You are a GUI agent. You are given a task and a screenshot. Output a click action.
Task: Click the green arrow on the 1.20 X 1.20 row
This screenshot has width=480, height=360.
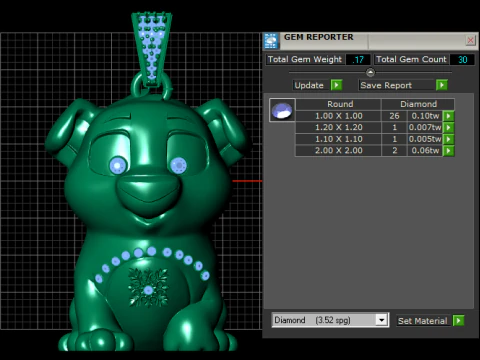(448, 127)
